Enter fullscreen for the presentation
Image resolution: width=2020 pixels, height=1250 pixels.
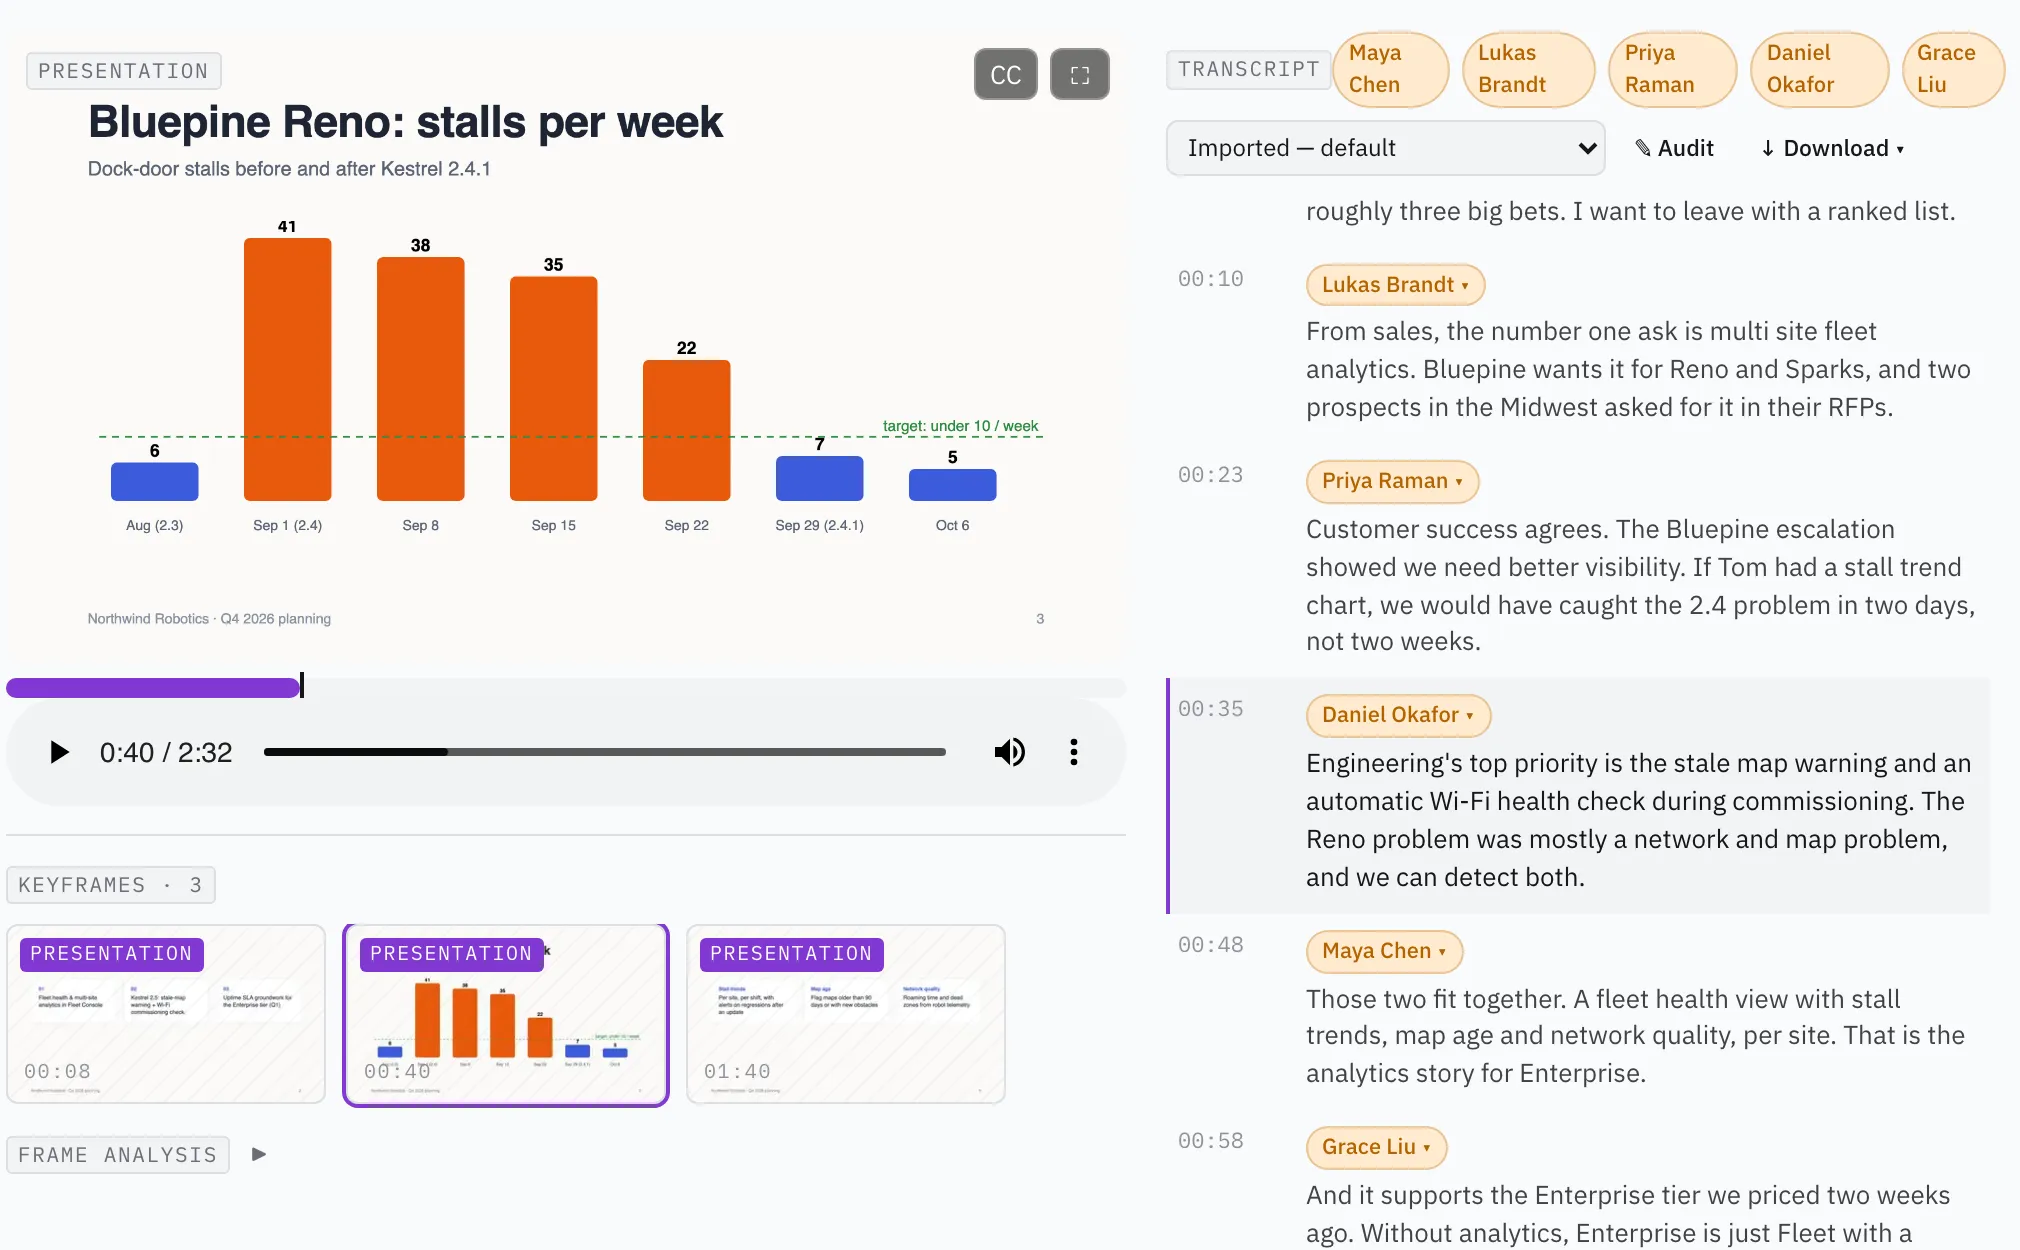click(x=1079, y=74)
